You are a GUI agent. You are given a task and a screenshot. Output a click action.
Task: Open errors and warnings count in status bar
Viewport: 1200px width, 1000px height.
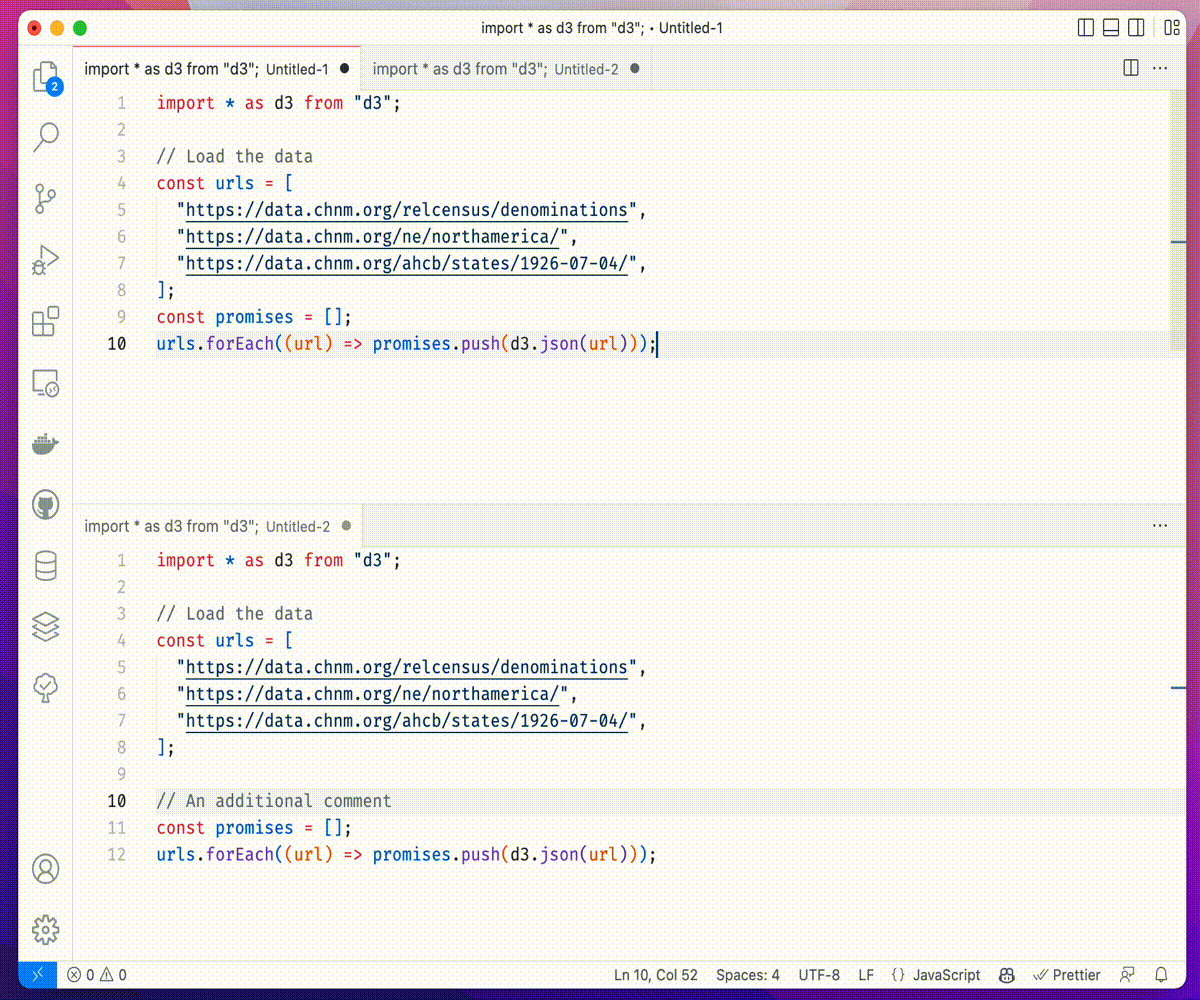coord(97,975)
